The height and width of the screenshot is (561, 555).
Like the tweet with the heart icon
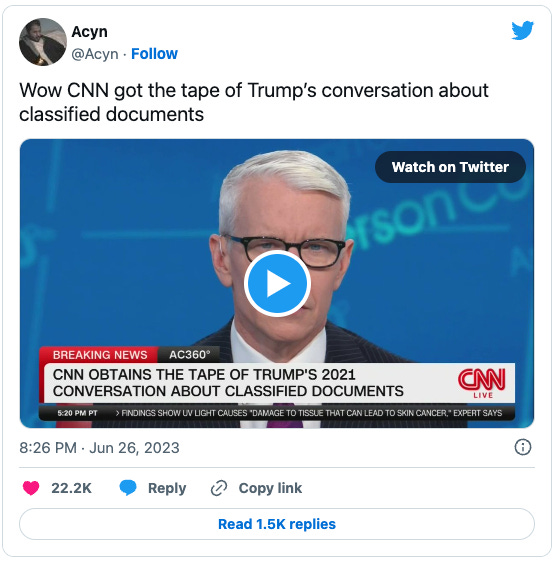pyautogui.click(x=31, y=488)
